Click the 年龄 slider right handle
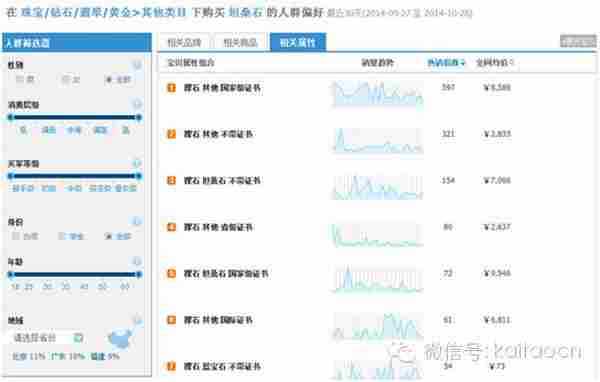 tap(139, 274)
